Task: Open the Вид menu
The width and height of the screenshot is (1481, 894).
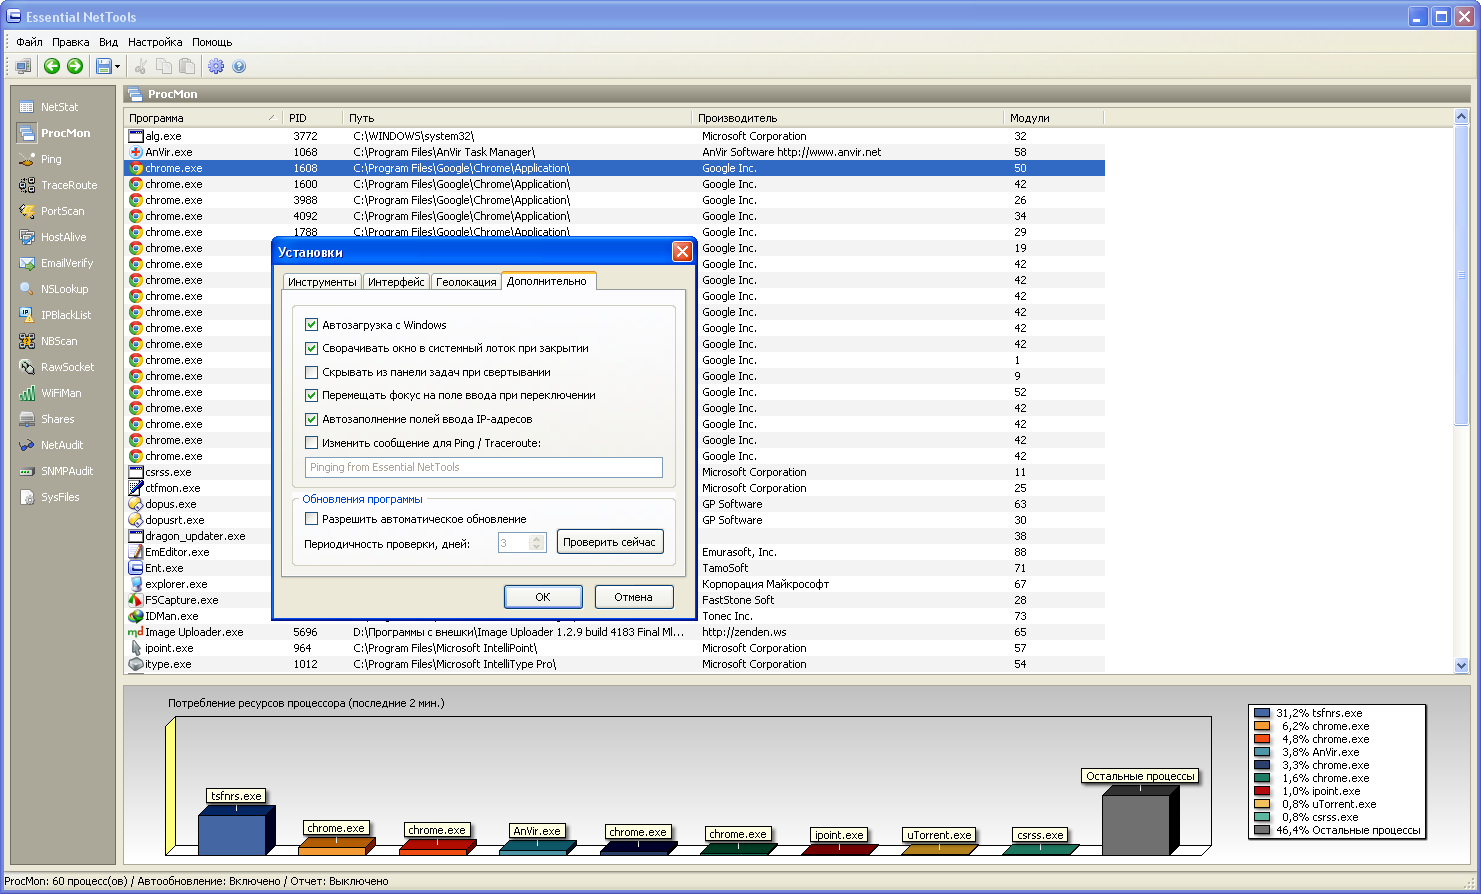Action: click(109, 42)
